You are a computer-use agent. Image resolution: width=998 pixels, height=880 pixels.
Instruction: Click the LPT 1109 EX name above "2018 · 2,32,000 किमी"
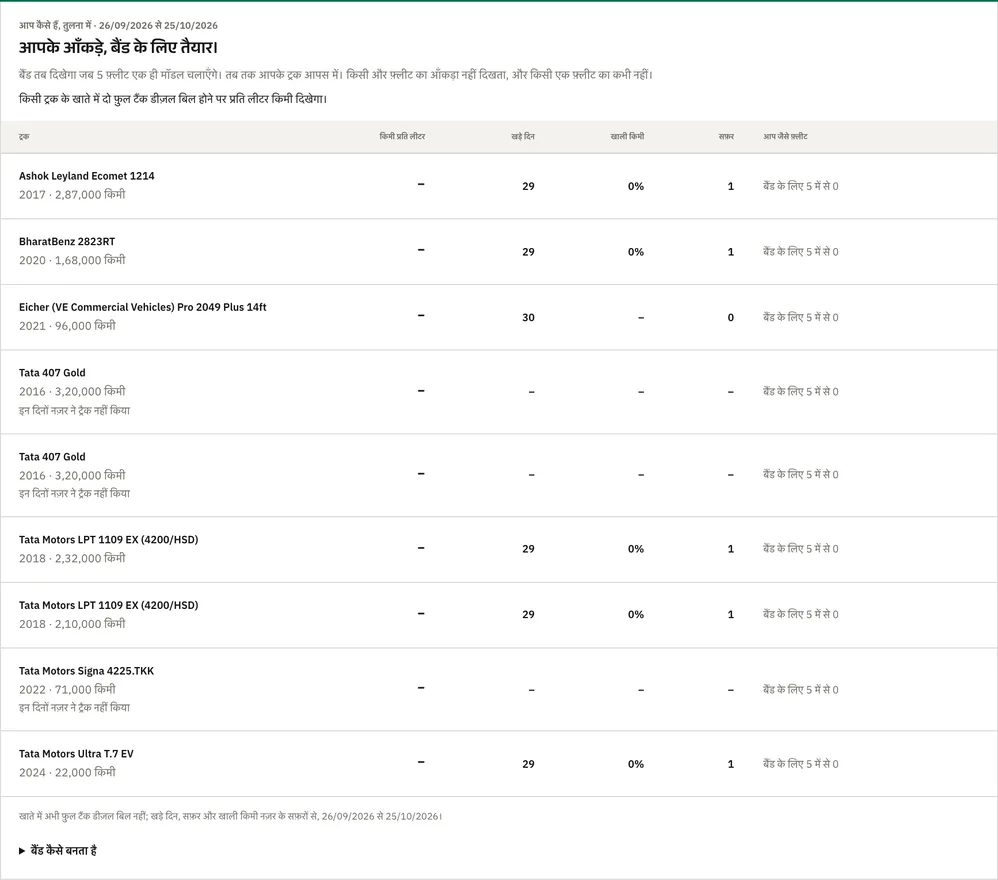click(108, 540)
